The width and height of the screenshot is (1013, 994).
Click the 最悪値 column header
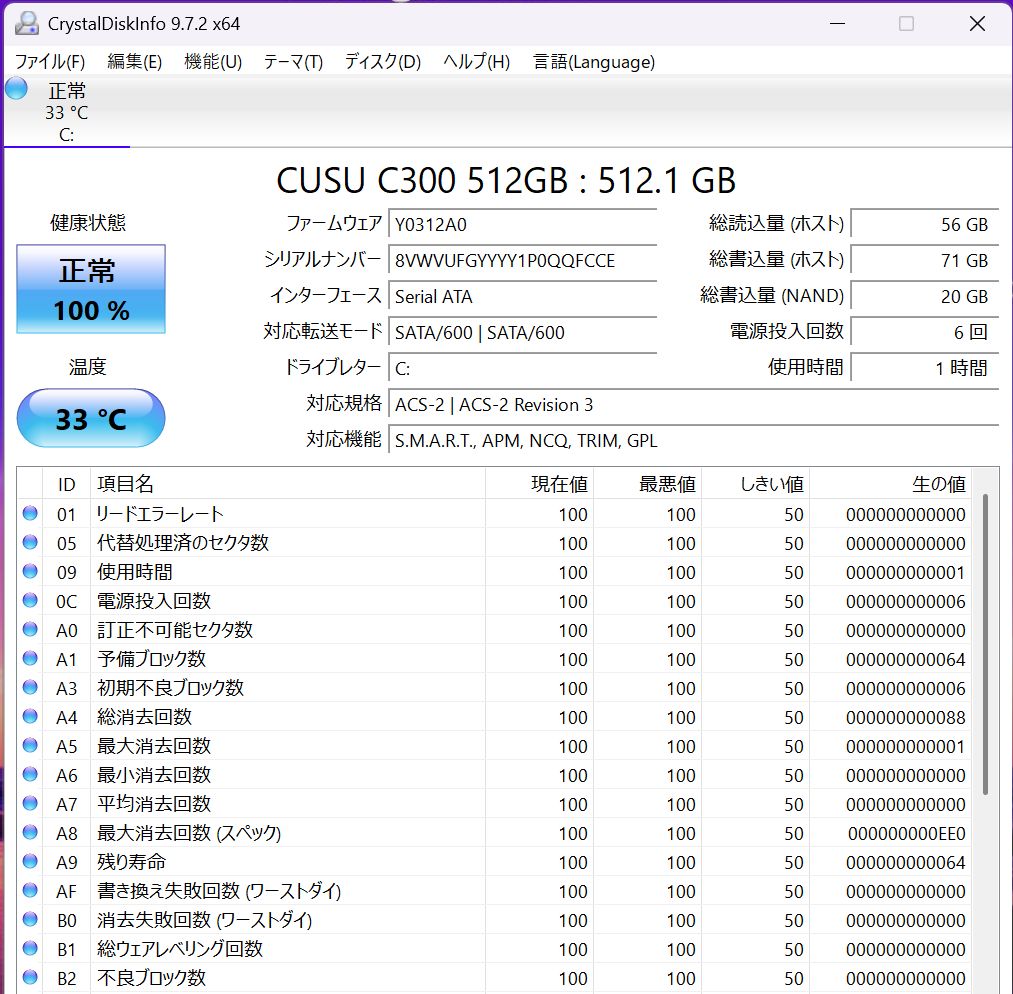click(647, 484)
